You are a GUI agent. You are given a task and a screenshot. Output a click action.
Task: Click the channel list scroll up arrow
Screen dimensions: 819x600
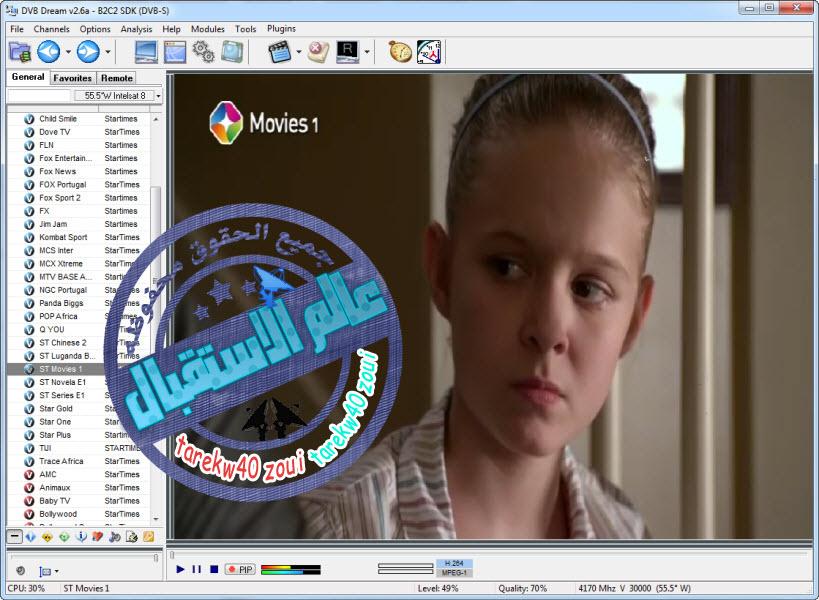156,120
